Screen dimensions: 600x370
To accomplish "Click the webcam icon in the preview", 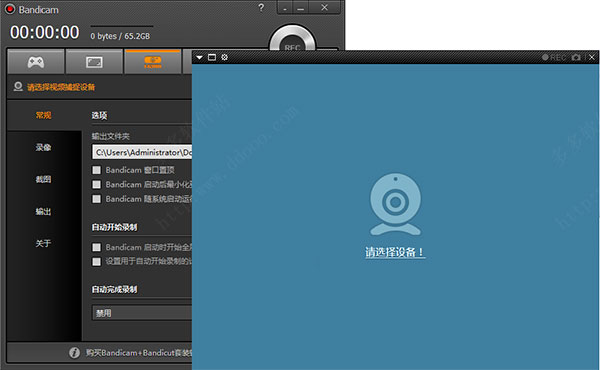I will pos(395,204).
